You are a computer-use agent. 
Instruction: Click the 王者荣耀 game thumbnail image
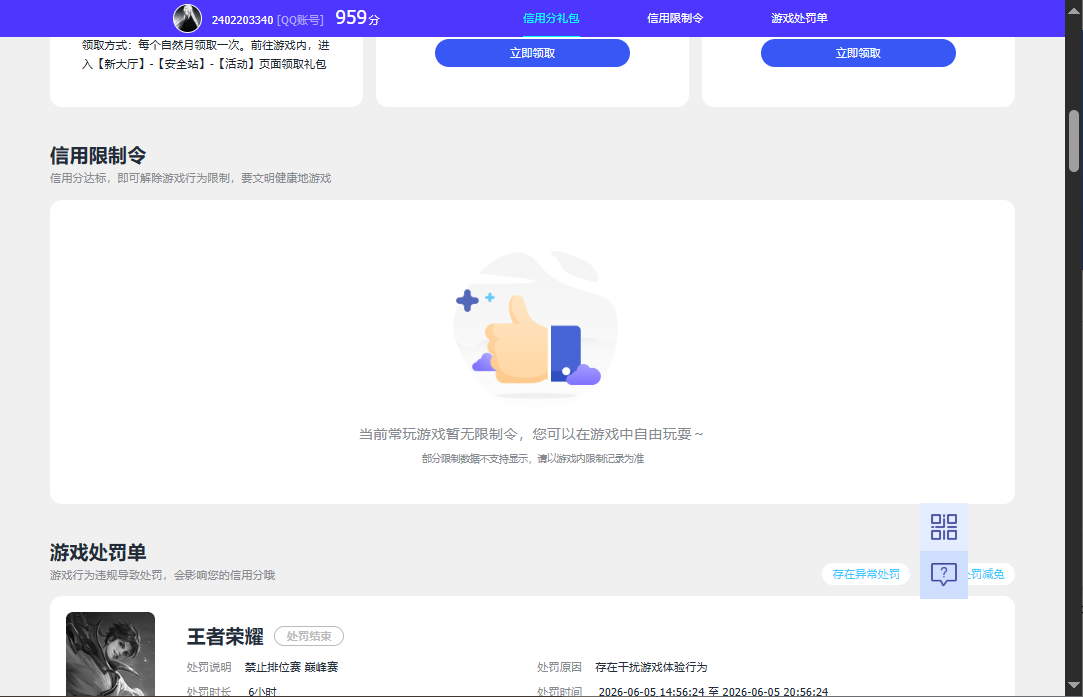[x=111, y=654]
